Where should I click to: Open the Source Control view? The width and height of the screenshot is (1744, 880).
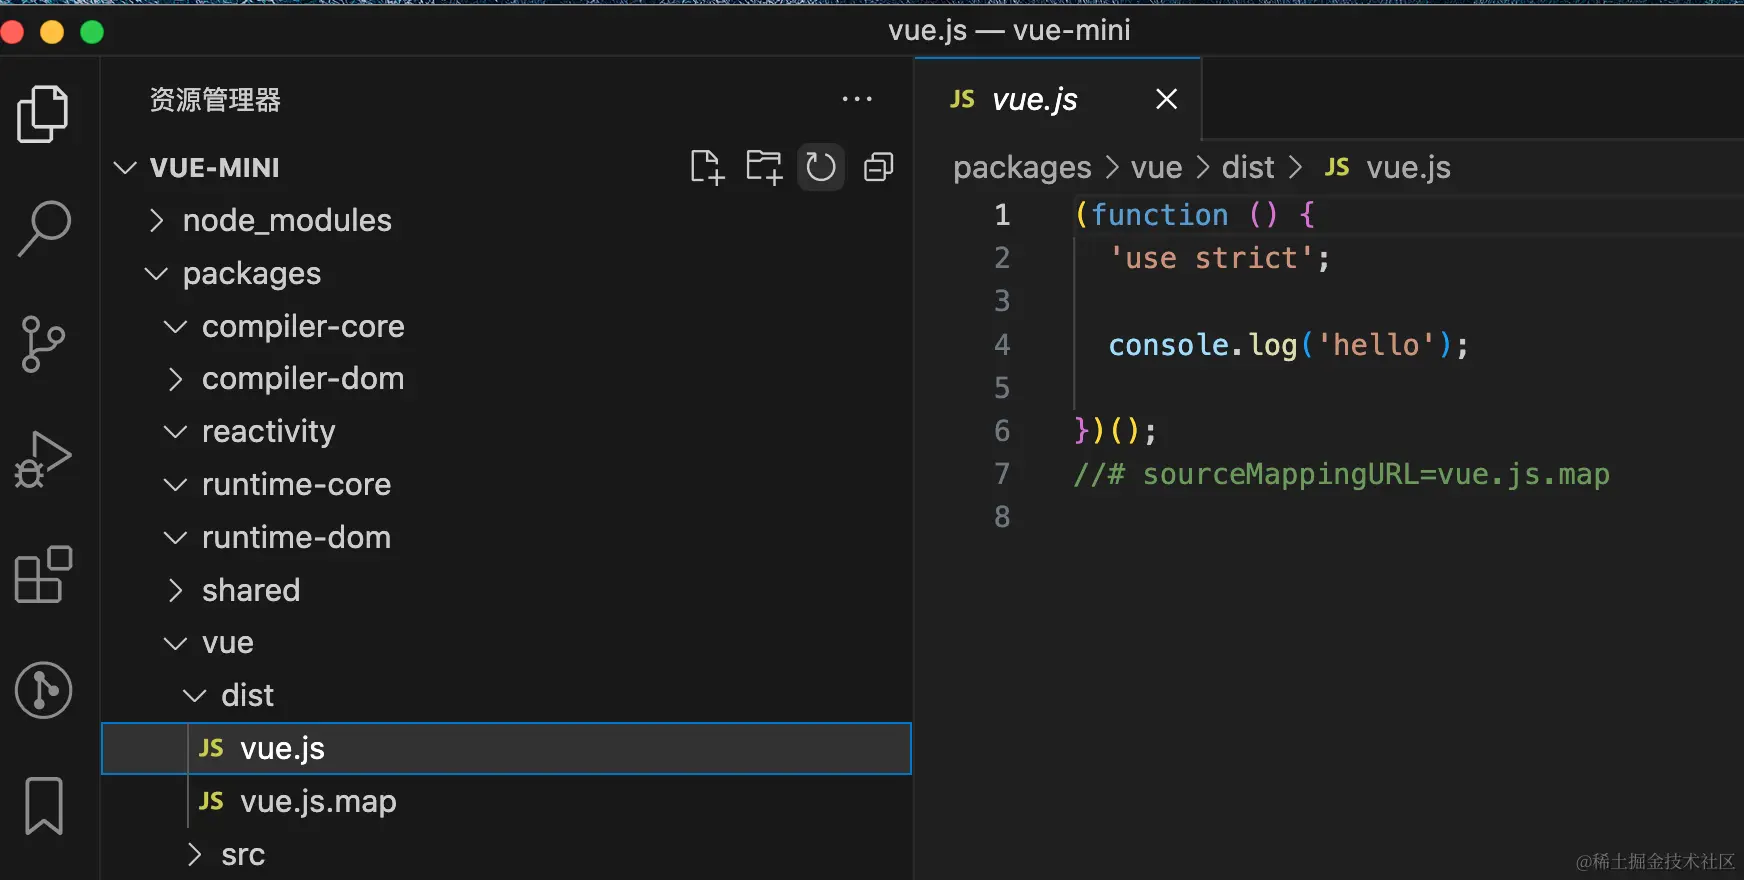(x=43, y=344)
